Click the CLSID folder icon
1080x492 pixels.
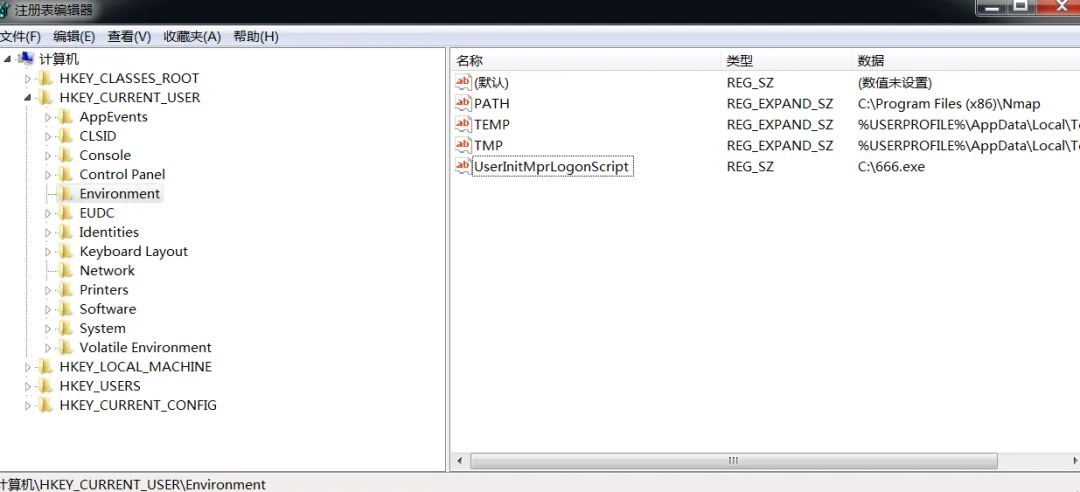(65, 136)
